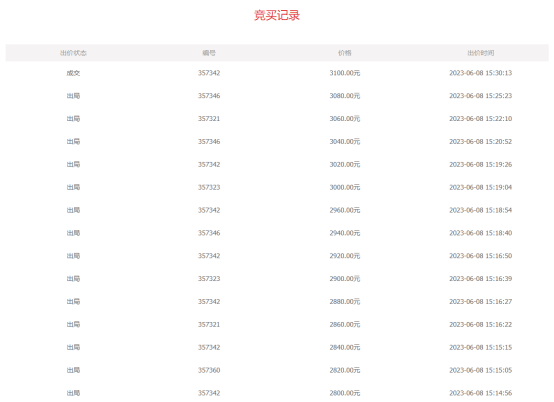Click the 3020.00元 price cell
554x402 pixels.
tap(344, 165)
